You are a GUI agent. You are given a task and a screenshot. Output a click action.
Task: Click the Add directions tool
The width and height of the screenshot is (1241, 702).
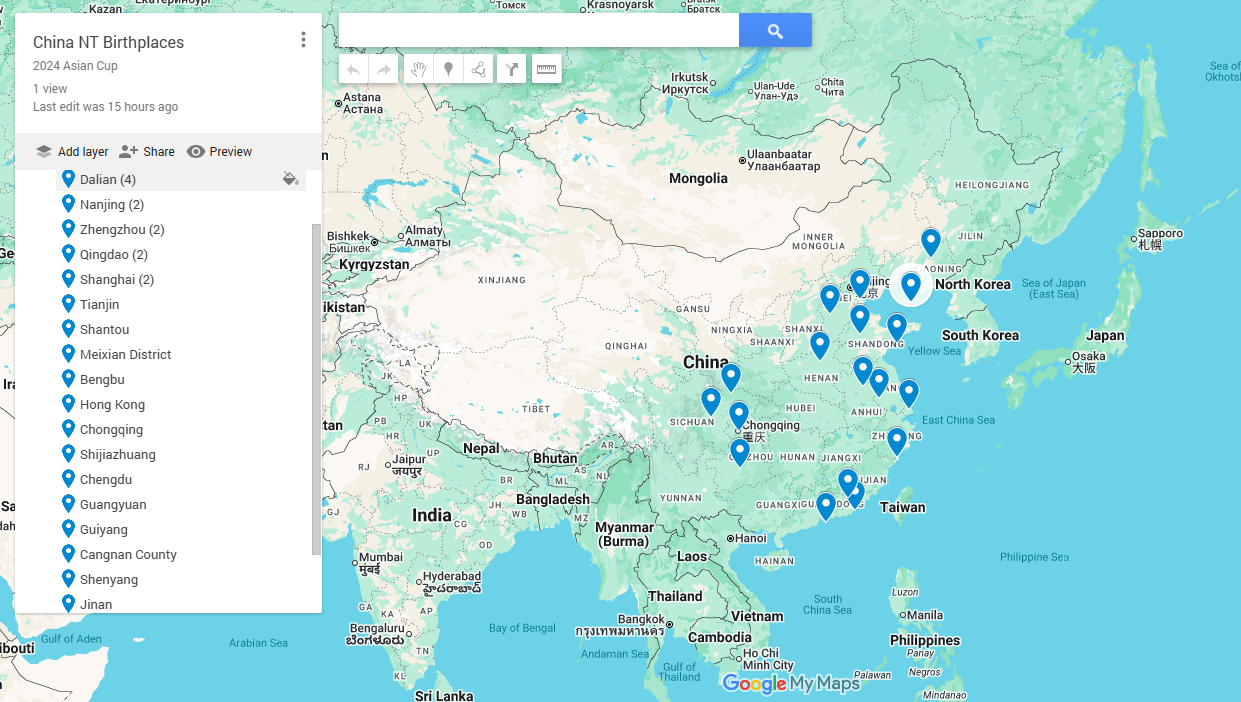(512, 69)
